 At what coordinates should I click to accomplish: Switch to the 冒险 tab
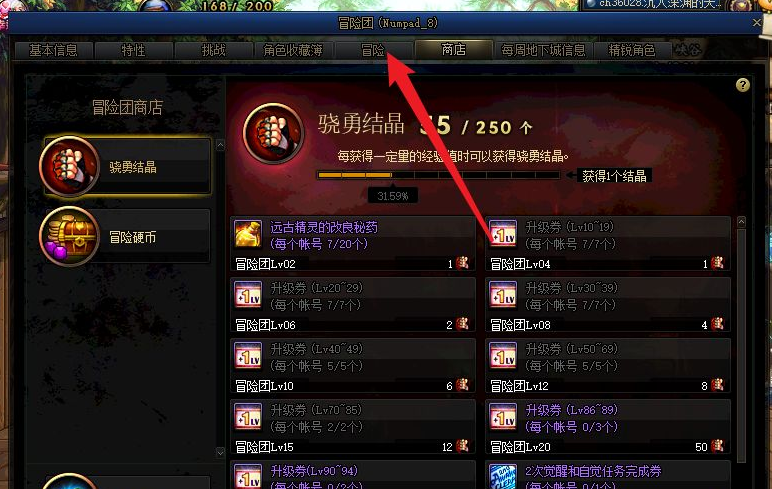point(373,50)
